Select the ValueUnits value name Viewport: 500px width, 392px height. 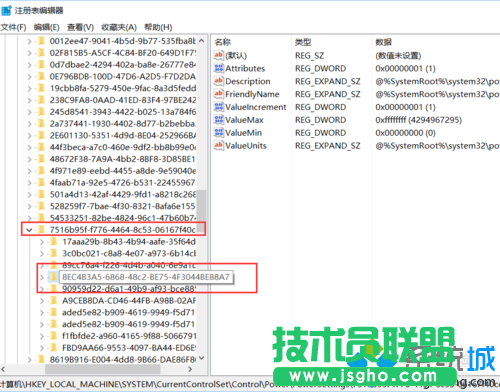click(x=246, y=146)
